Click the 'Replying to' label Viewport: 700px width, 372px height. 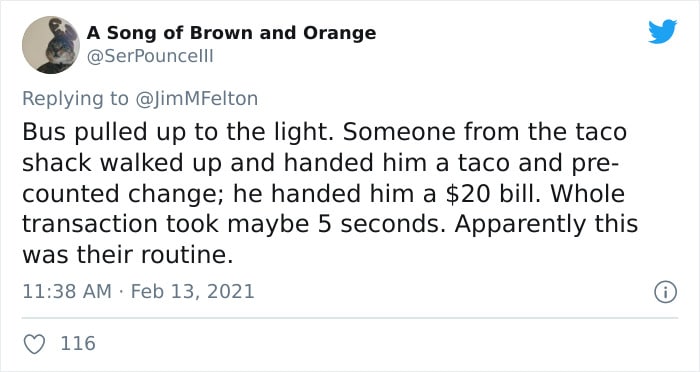(x=75, y=99)
